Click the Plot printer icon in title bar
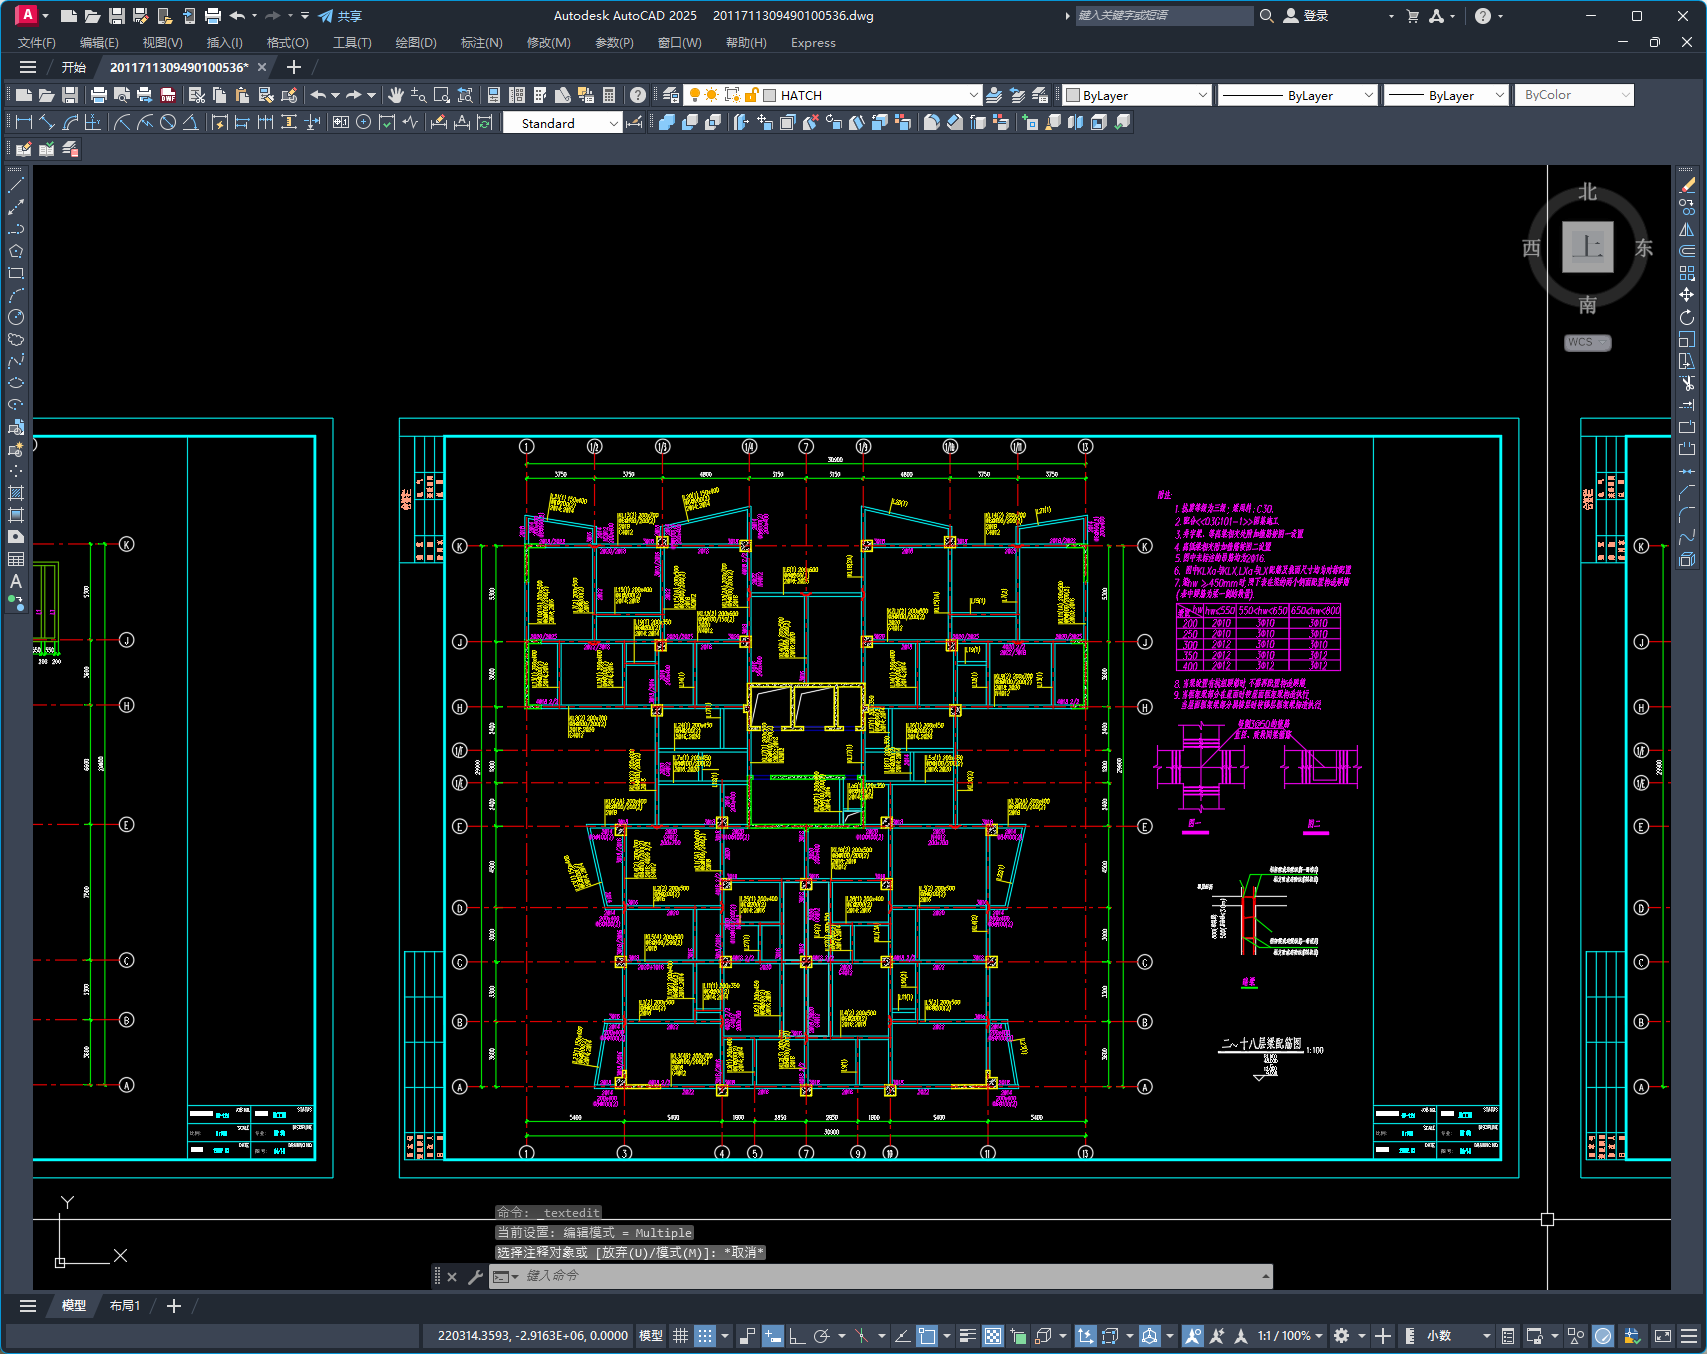 tap(213, 16)
